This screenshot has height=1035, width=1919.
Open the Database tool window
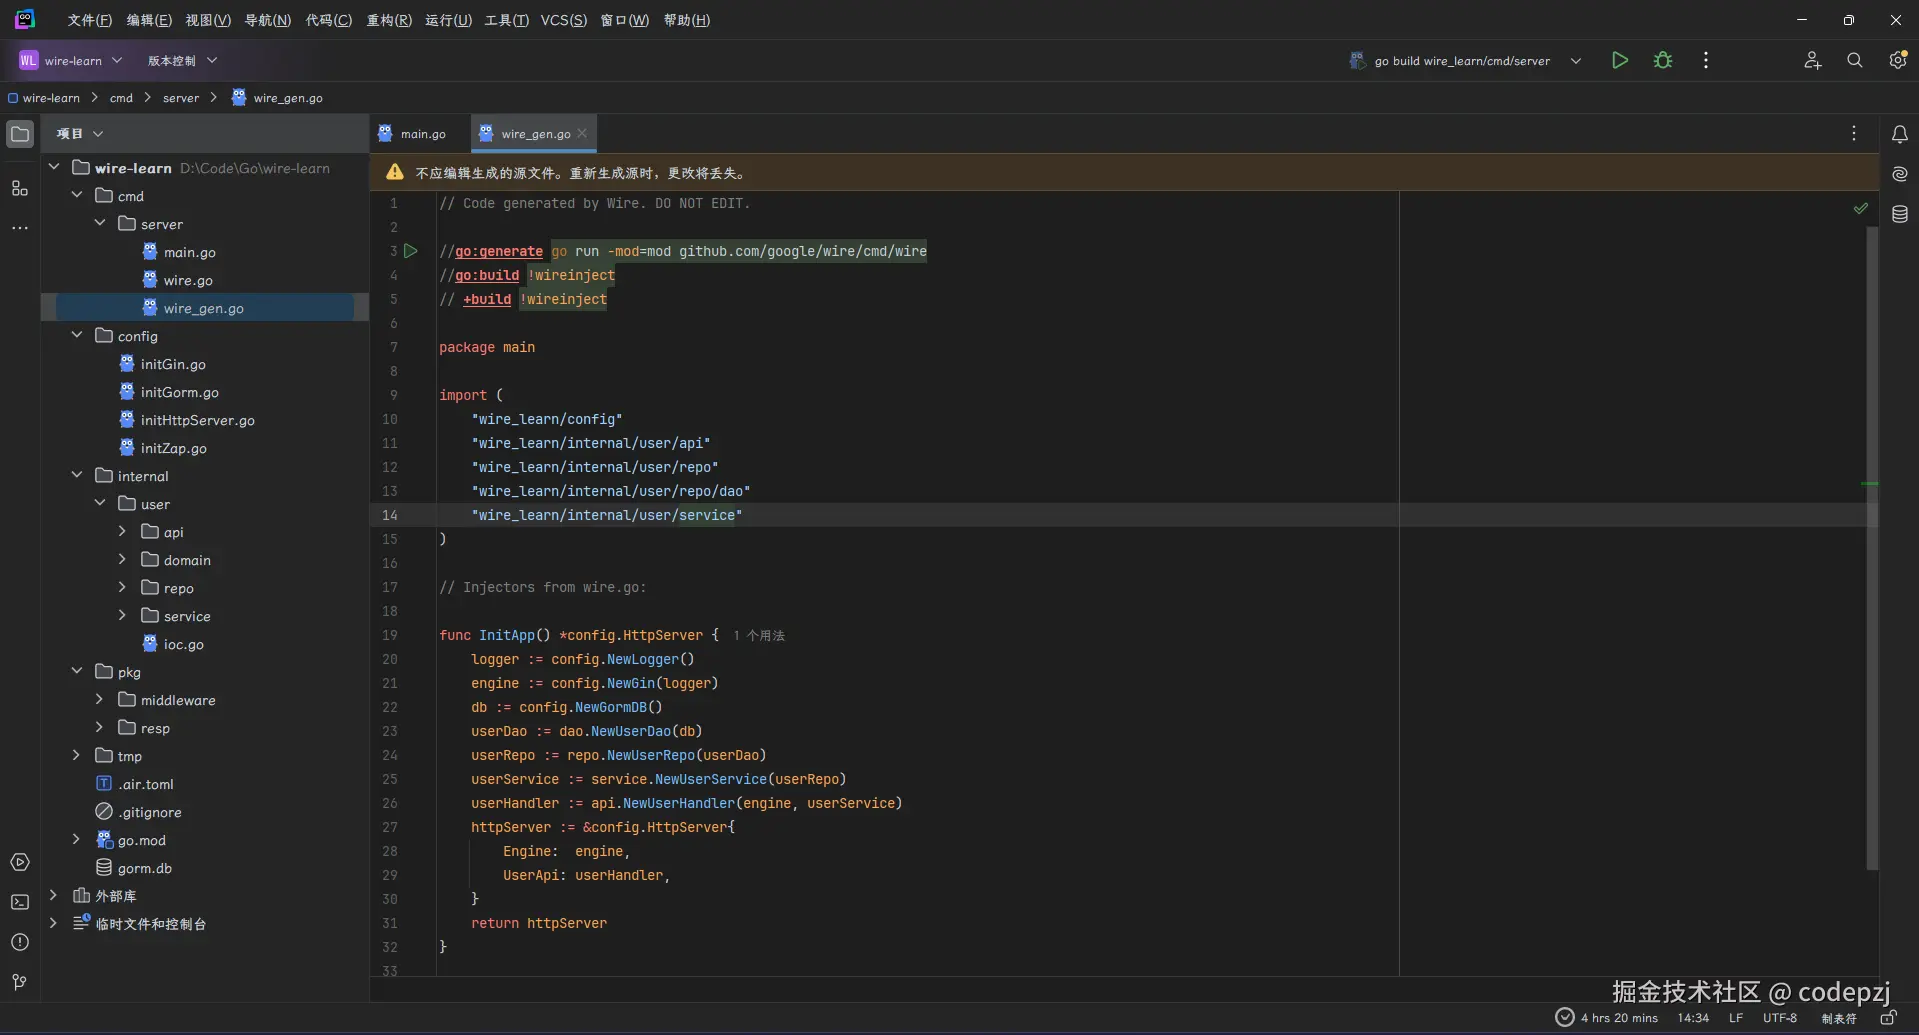[1899, 214]
